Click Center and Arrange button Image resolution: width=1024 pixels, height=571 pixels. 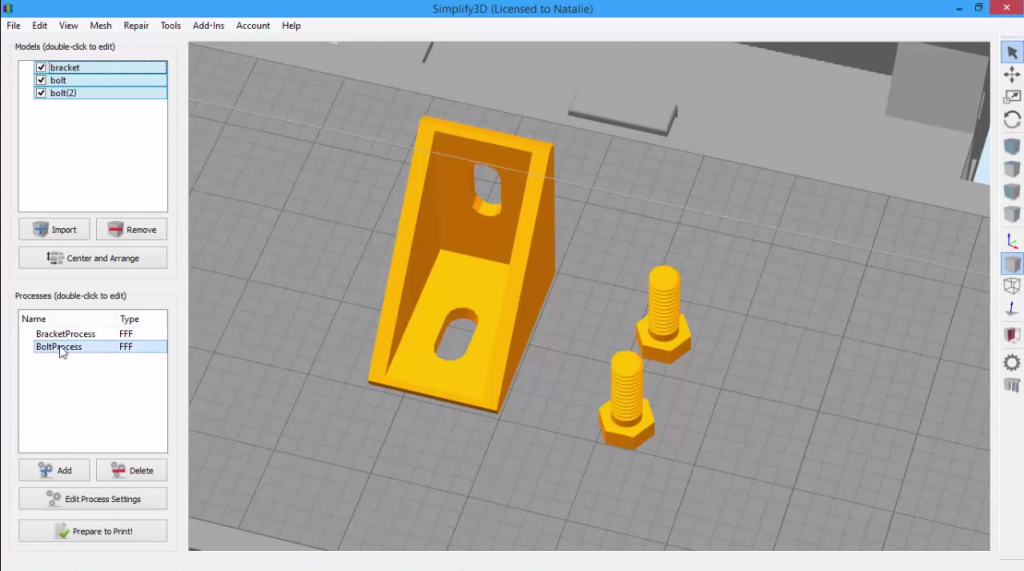pos(93,258)
